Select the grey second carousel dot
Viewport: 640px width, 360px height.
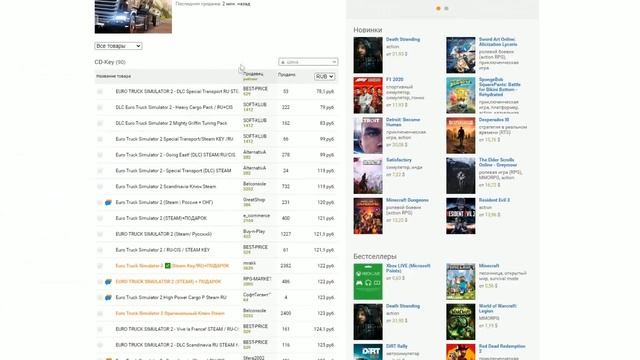[446, 8]
